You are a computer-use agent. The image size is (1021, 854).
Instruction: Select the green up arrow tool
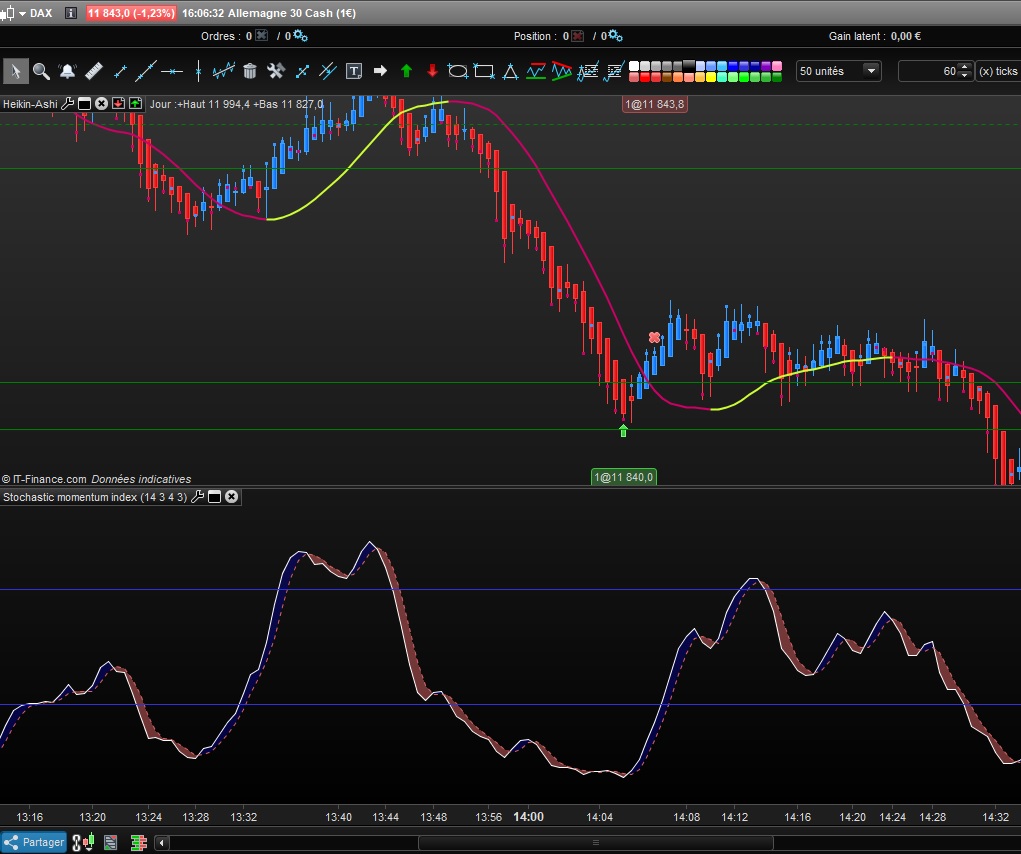pyautogui.click(x=406, y=71)
